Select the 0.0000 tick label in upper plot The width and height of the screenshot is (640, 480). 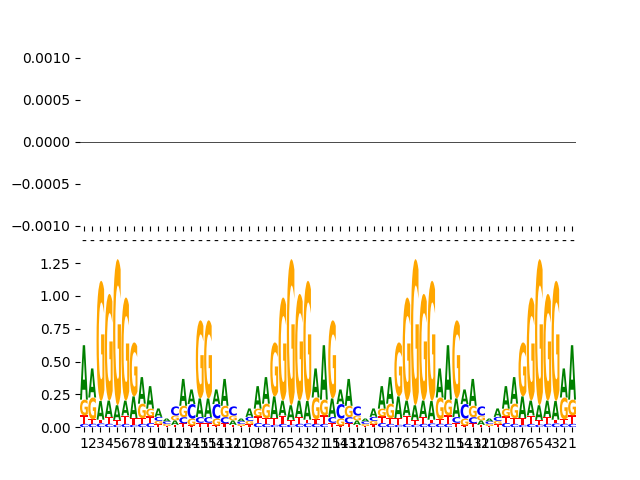point(46,143)
